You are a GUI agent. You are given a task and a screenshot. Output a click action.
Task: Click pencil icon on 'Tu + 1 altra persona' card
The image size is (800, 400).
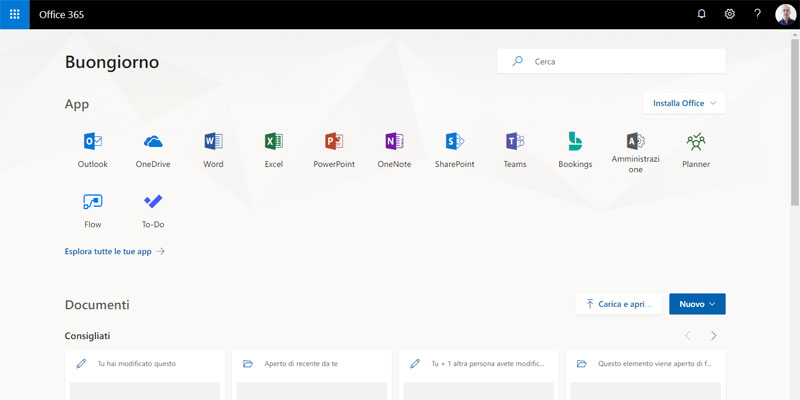(x=415, y=364)
